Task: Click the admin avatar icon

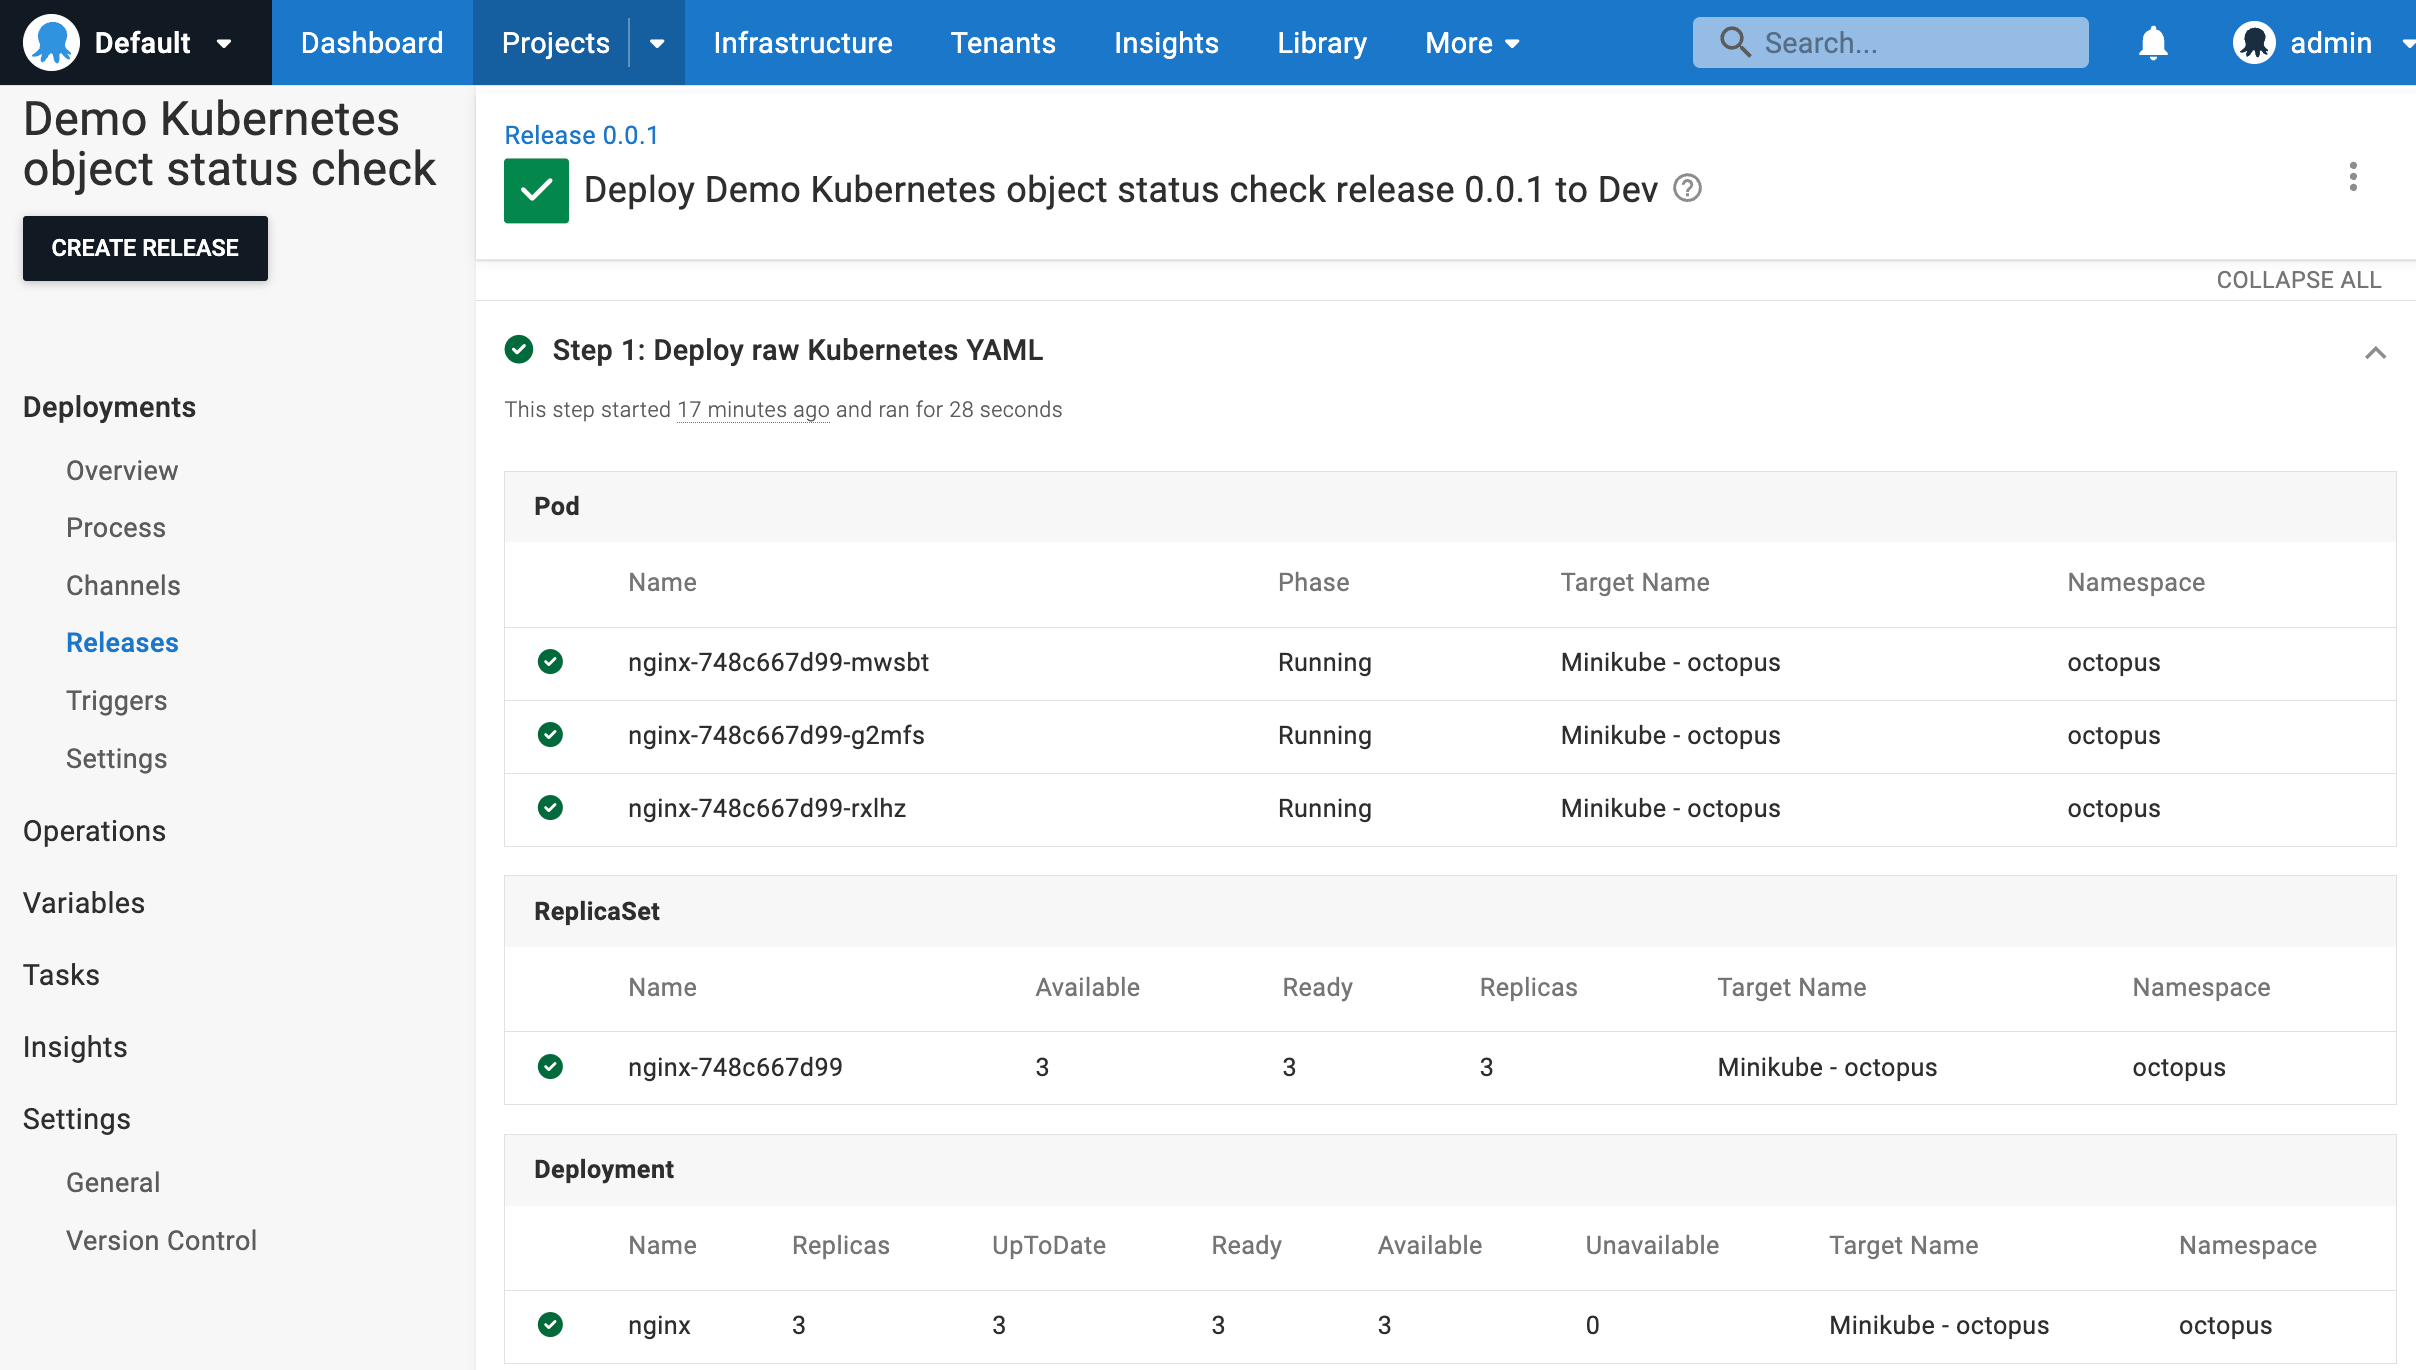Action: pyautogui.click(x=2256, y=42)
